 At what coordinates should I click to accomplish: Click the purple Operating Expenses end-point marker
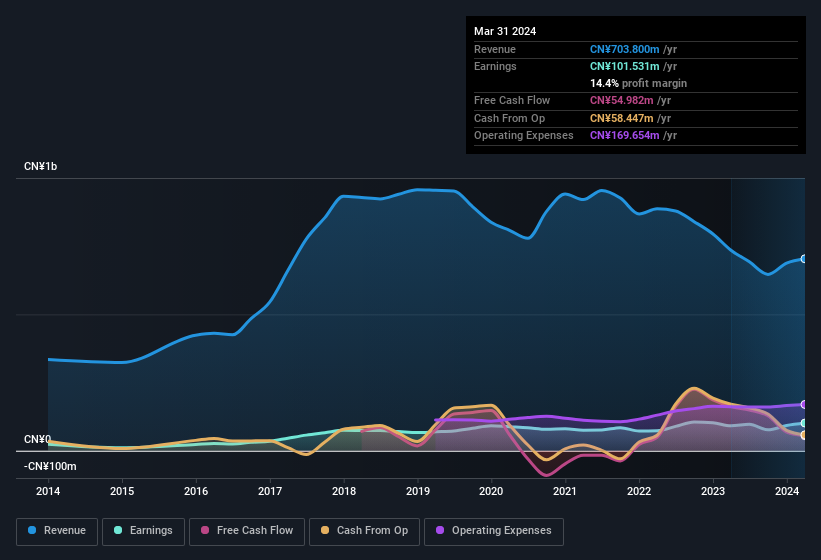point(804,405)
